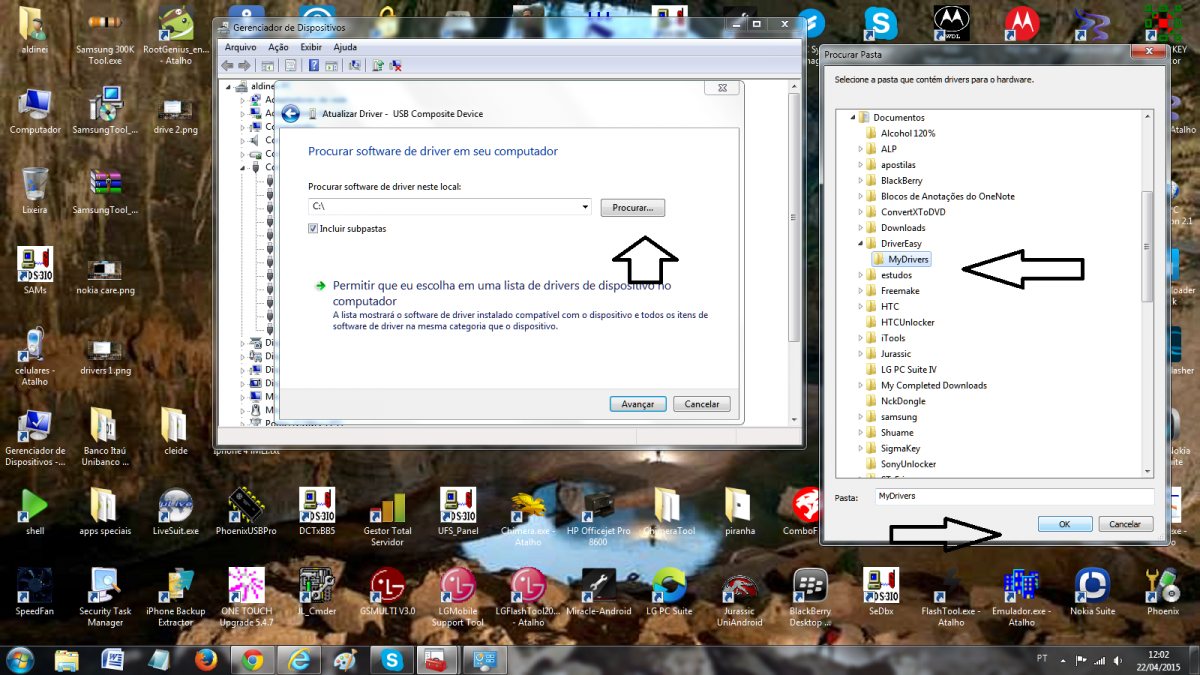Select the Gestor Total Servidor desktop icon
The image size is (1200, 675).
coord(387,516)
